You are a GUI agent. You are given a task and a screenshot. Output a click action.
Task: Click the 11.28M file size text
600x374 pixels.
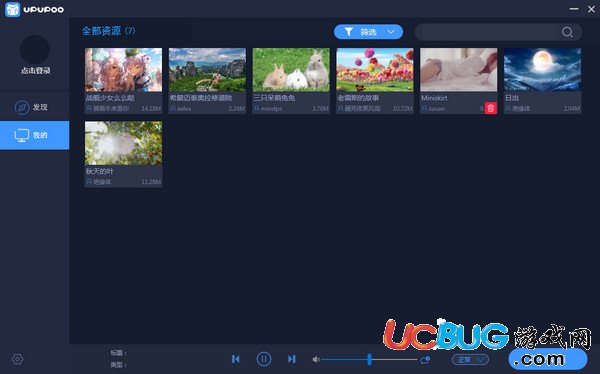tap(151, 182)
